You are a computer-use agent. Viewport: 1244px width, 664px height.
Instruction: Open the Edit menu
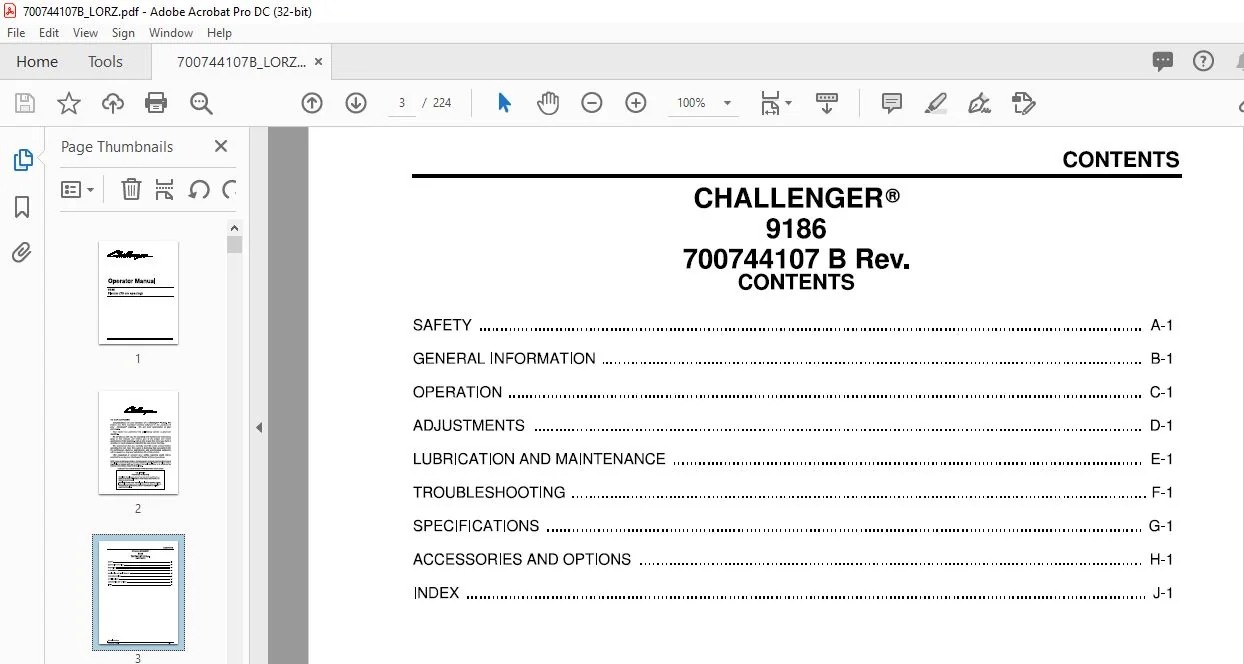49,33
